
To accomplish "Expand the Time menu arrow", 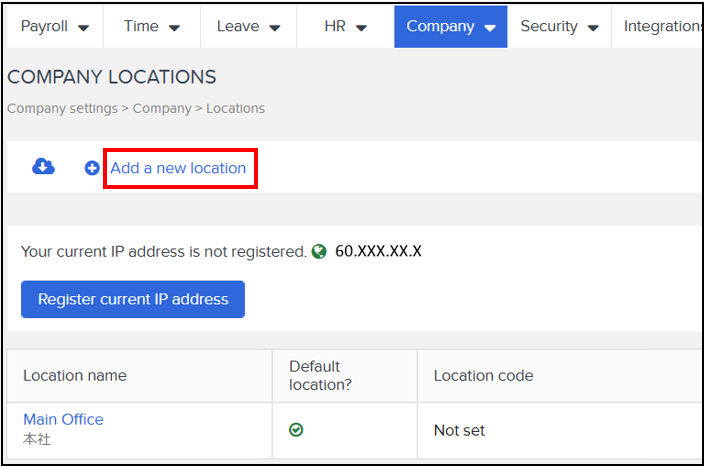I will click(x=174, y=28).
